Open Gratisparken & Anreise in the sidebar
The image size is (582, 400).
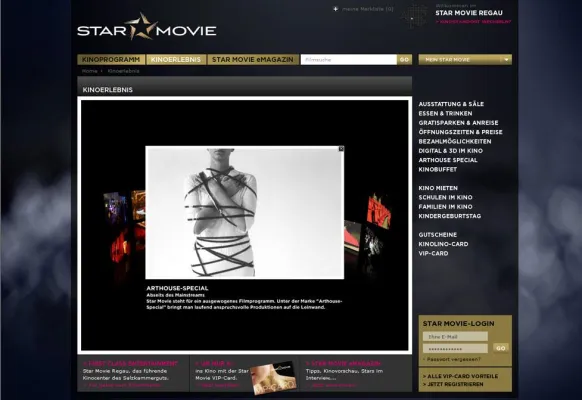pos(458,123)
